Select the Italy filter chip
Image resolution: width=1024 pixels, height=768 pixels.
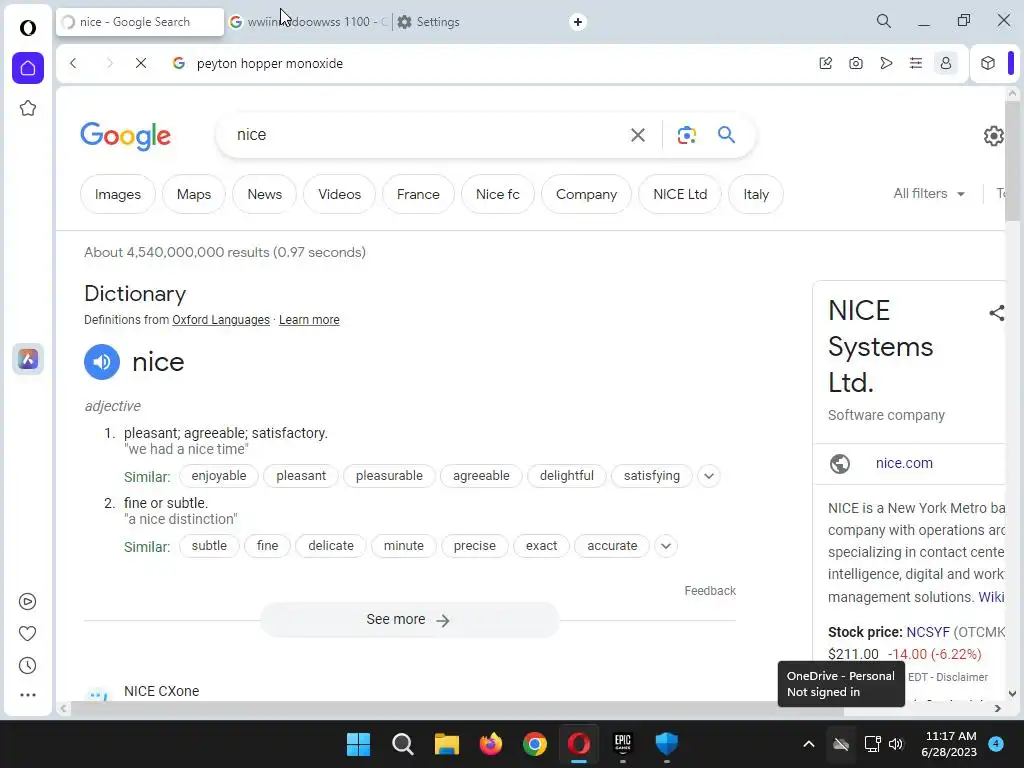pyautogui.click(x=756, y=195)
